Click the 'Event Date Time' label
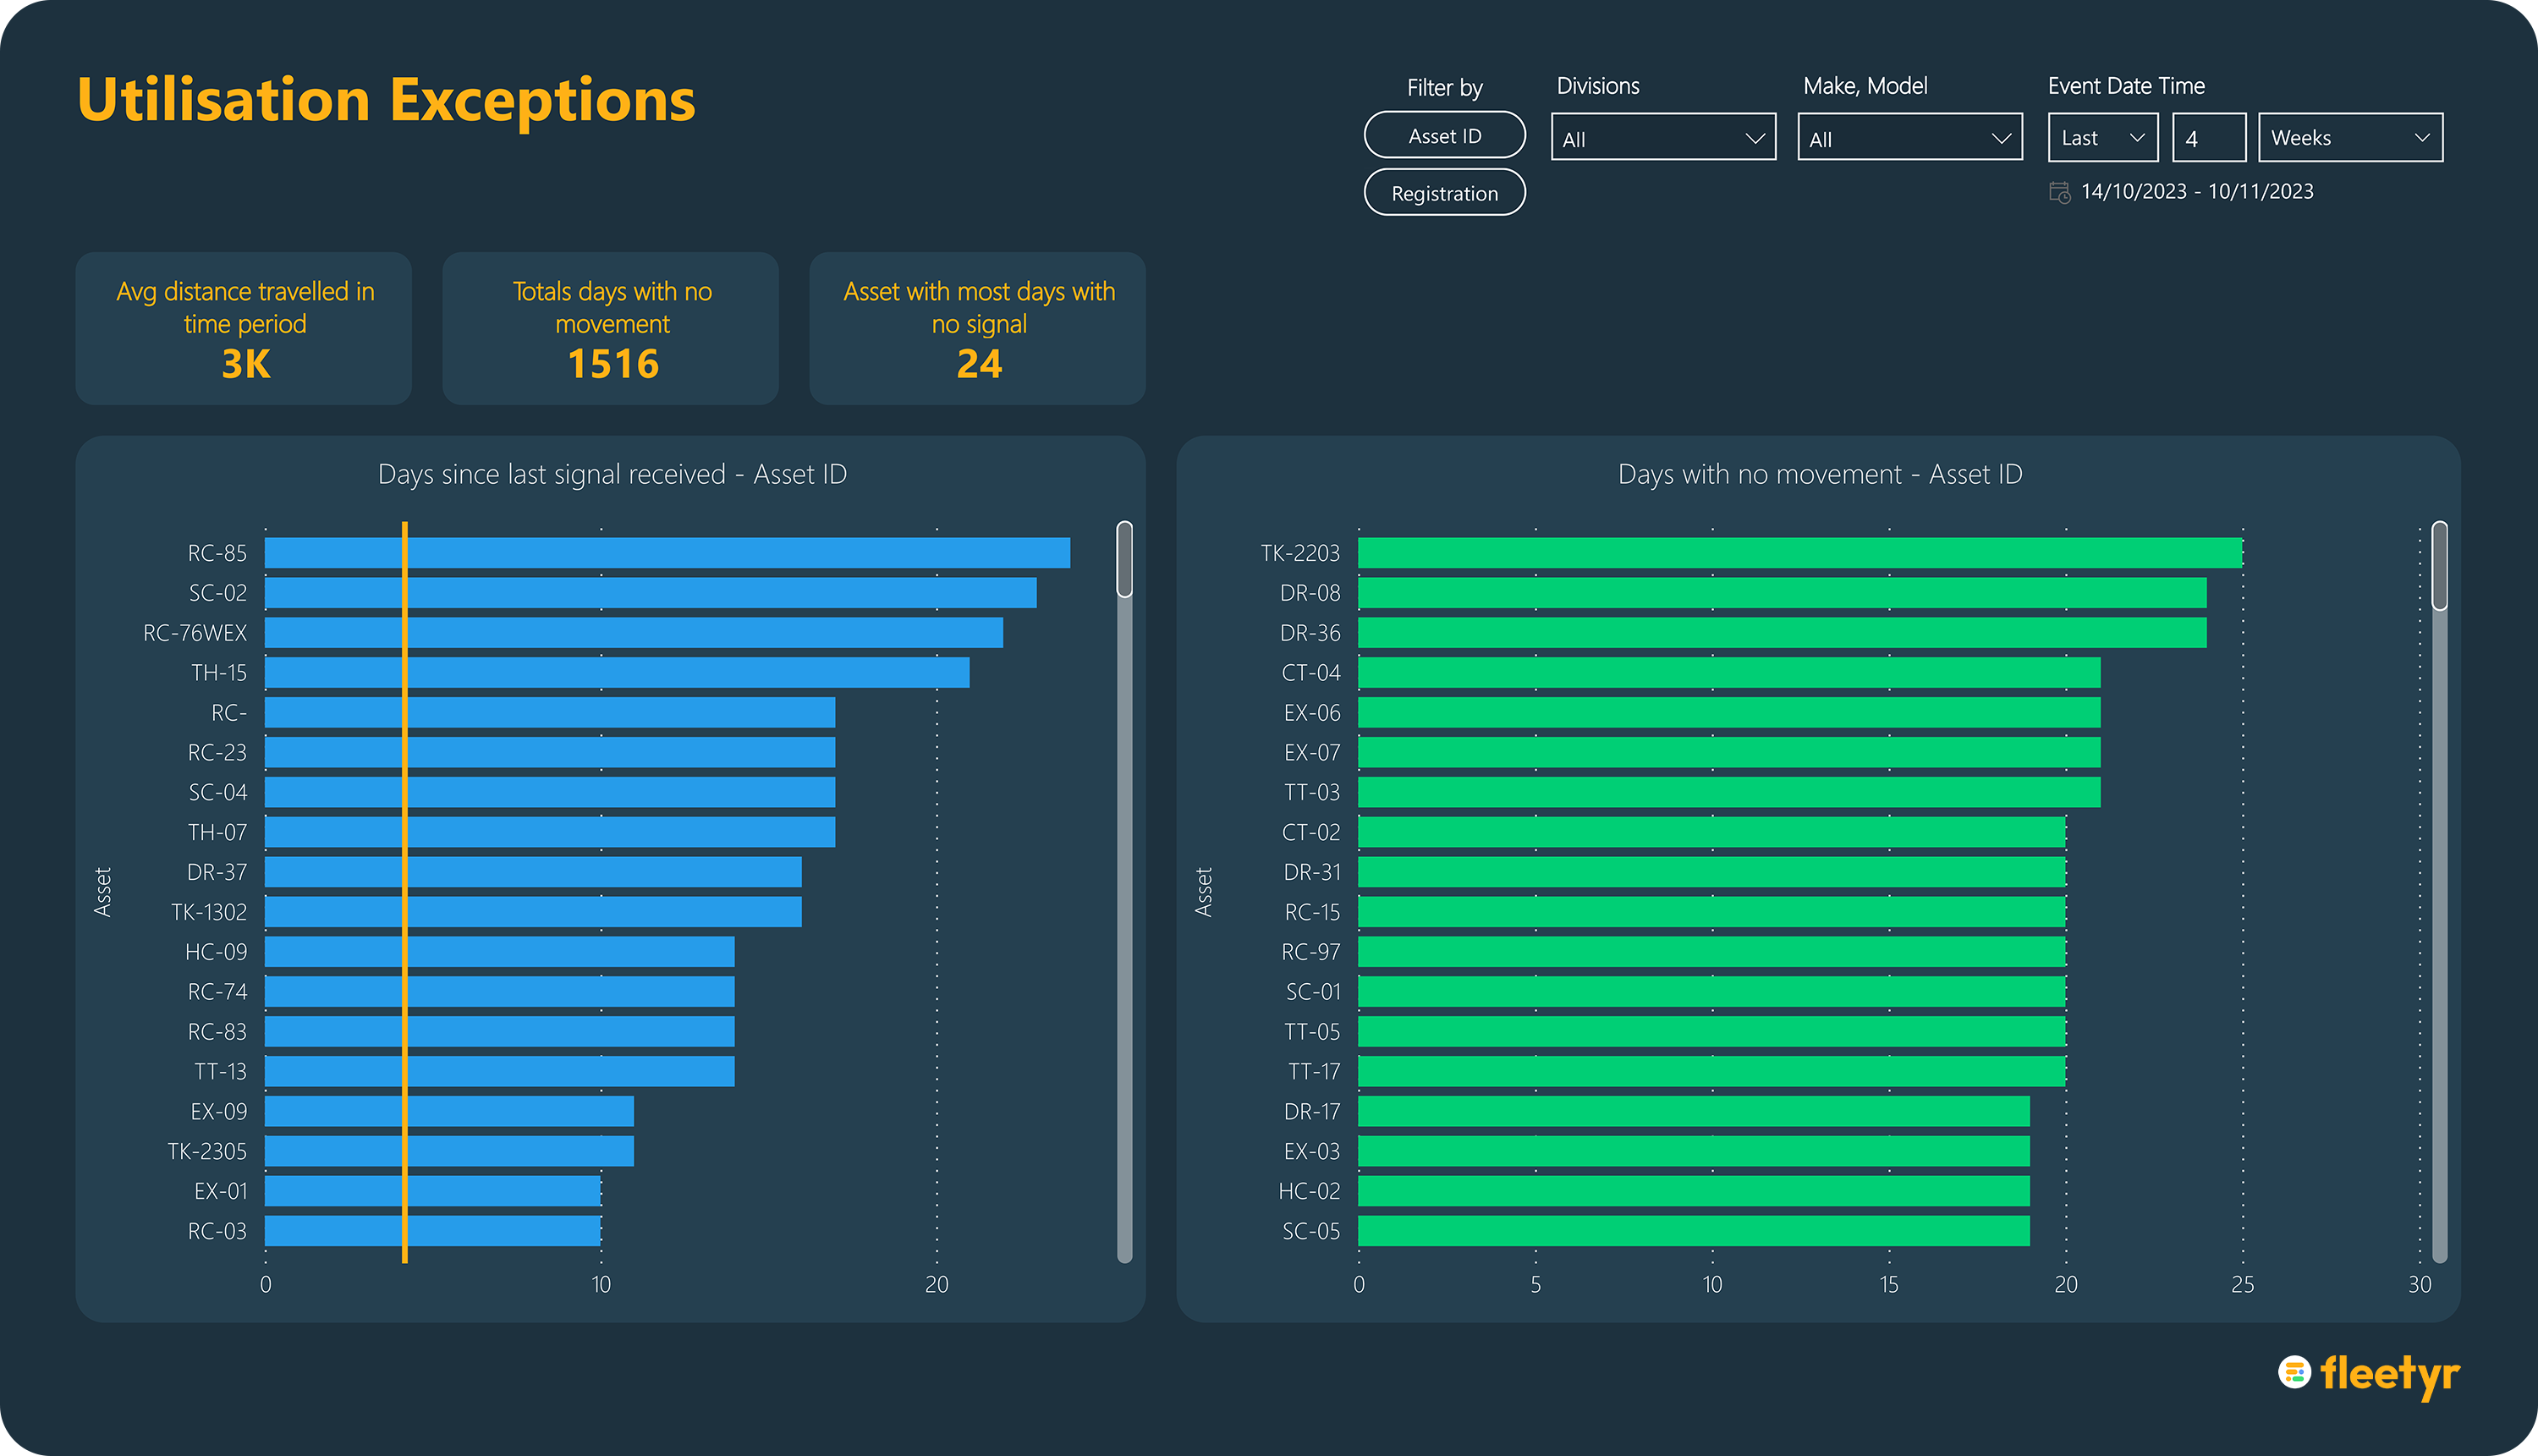Screen dimensions: 2538x1456 2126,86
